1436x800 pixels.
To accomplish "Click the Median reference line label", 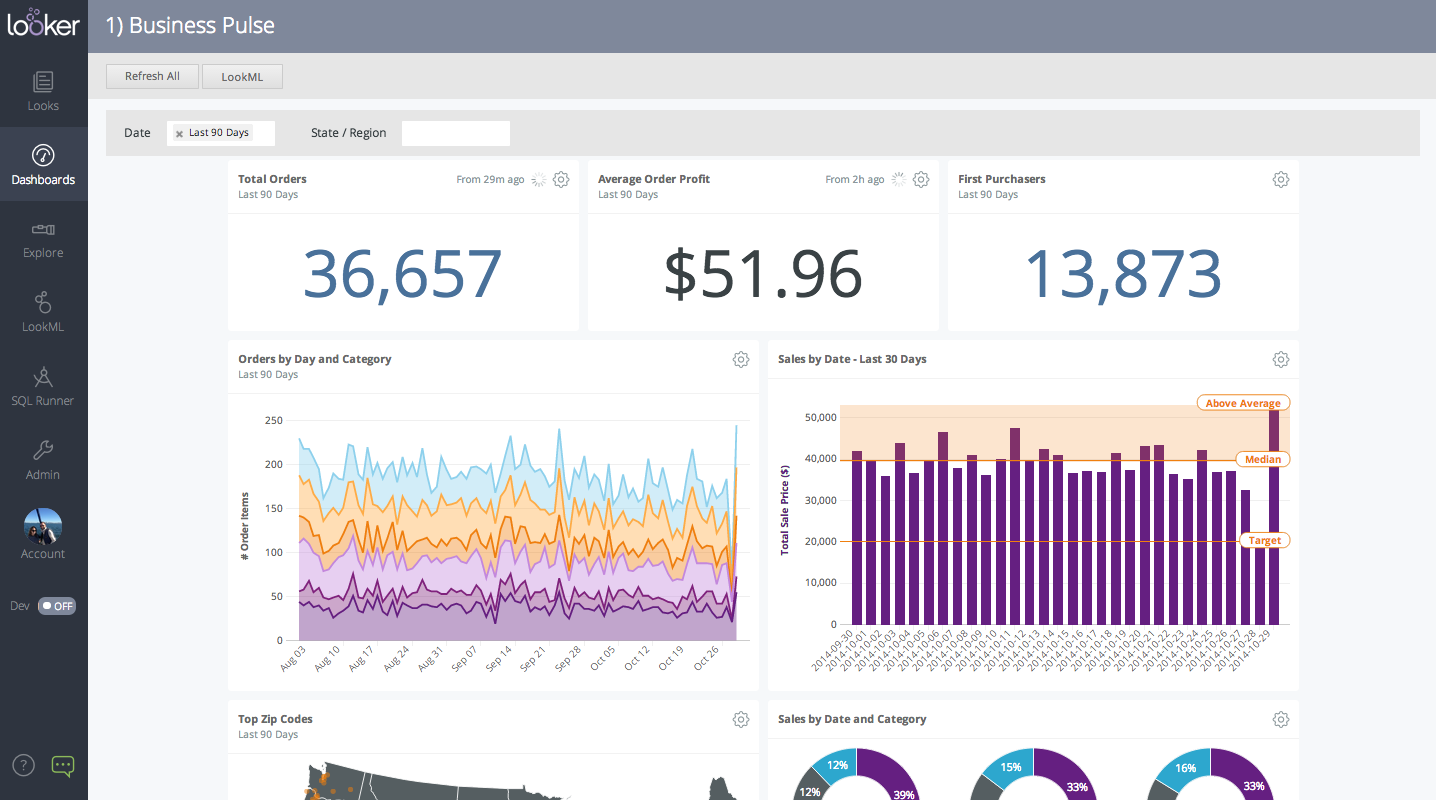I will (1263, 460).
